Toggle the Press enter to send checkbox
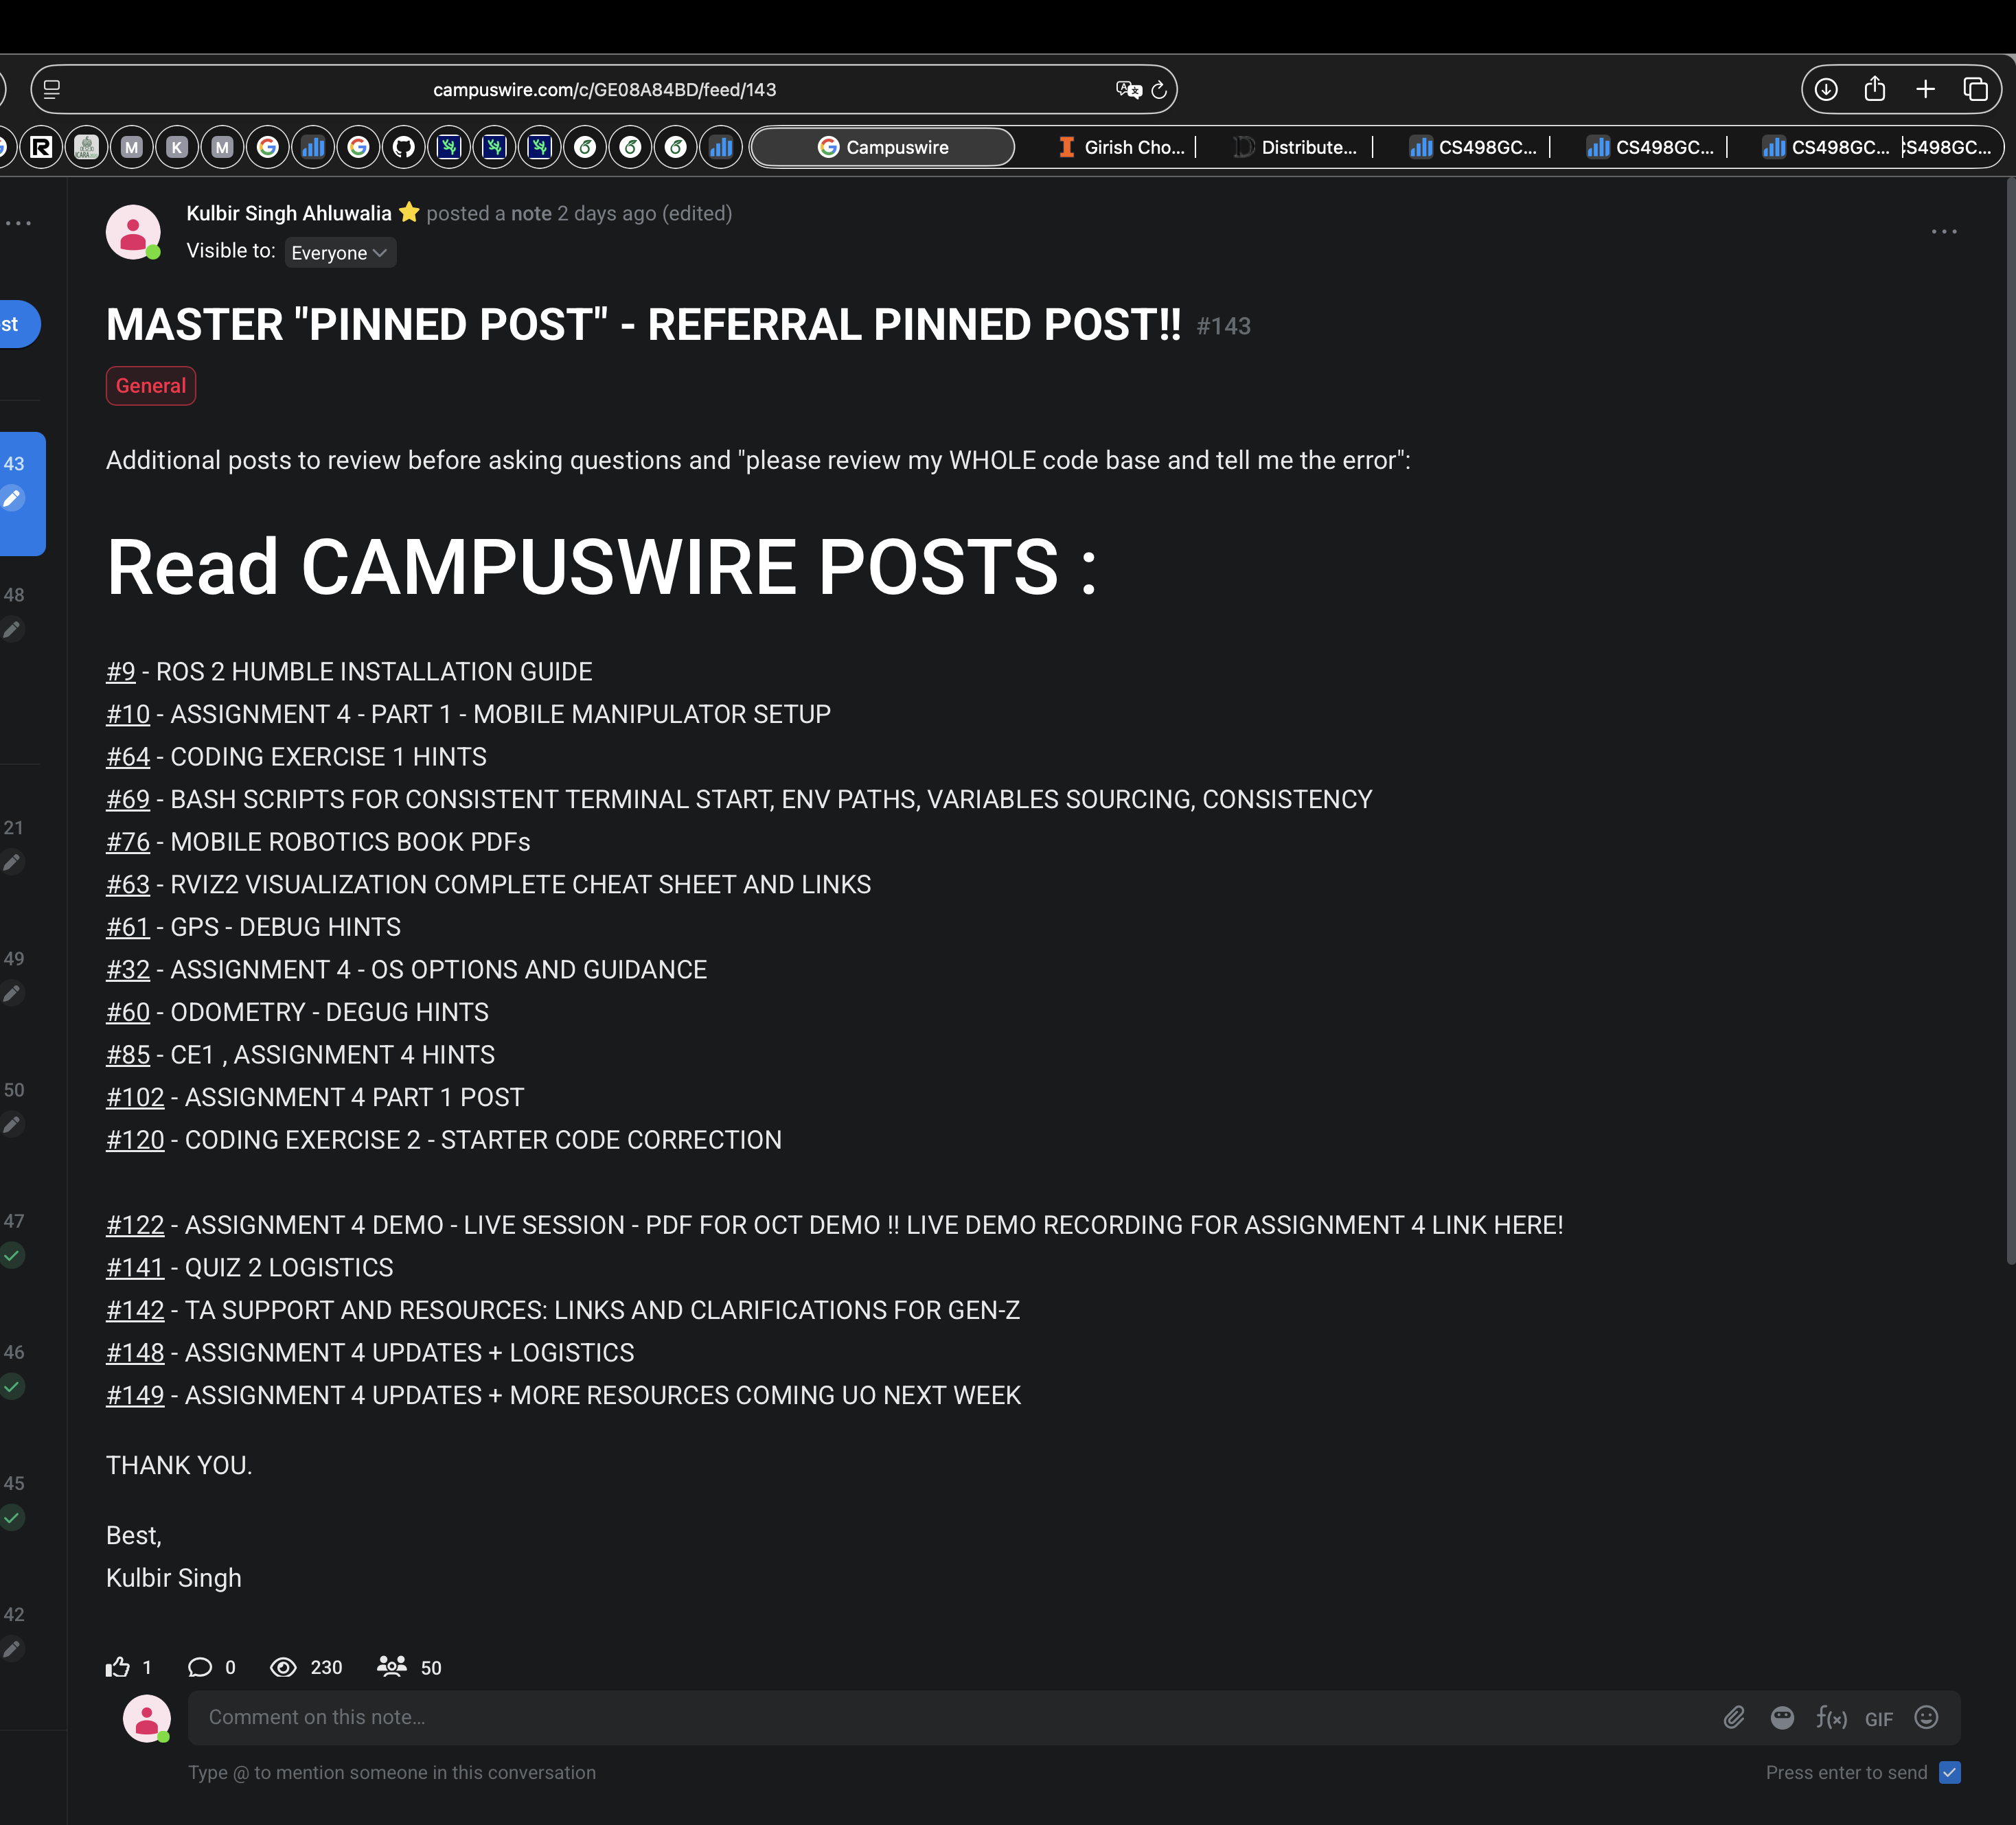 tap(1950, 1773)
